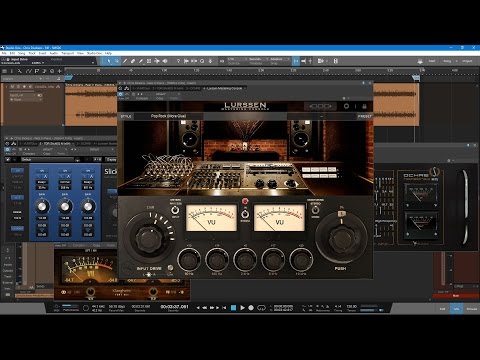Viewport: 480px width, 360px height.
Task: Open the Lurssen settings gear icon
Action: 346,106
